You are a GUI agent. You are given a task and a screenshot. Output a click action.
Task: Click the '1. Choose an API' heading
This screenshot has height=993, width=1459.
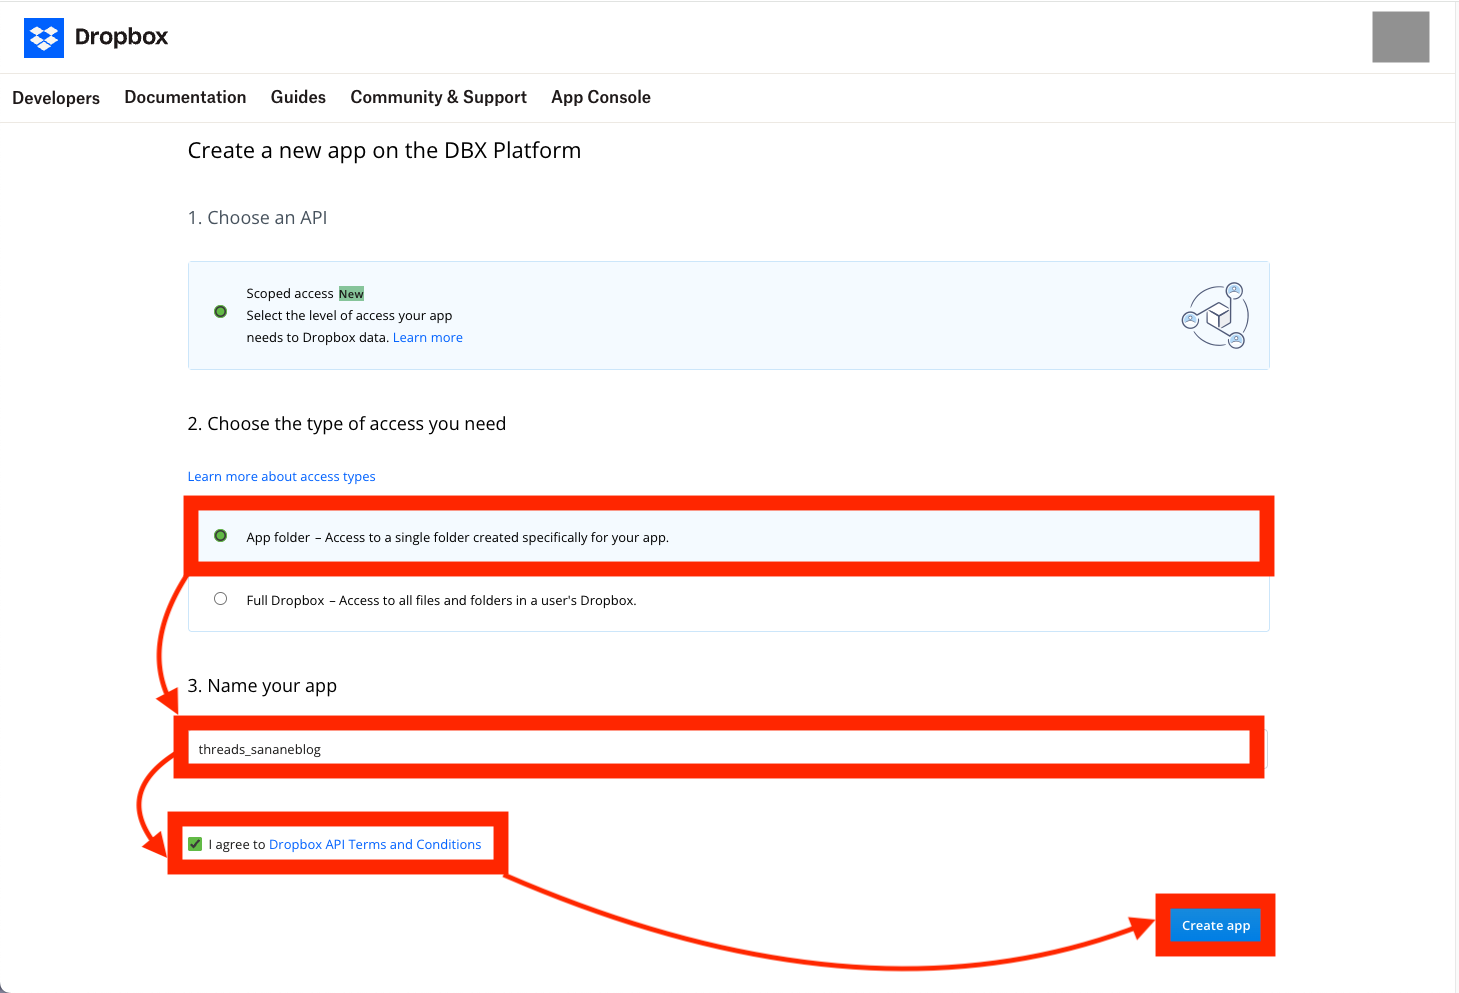click(x=257, y=218)
